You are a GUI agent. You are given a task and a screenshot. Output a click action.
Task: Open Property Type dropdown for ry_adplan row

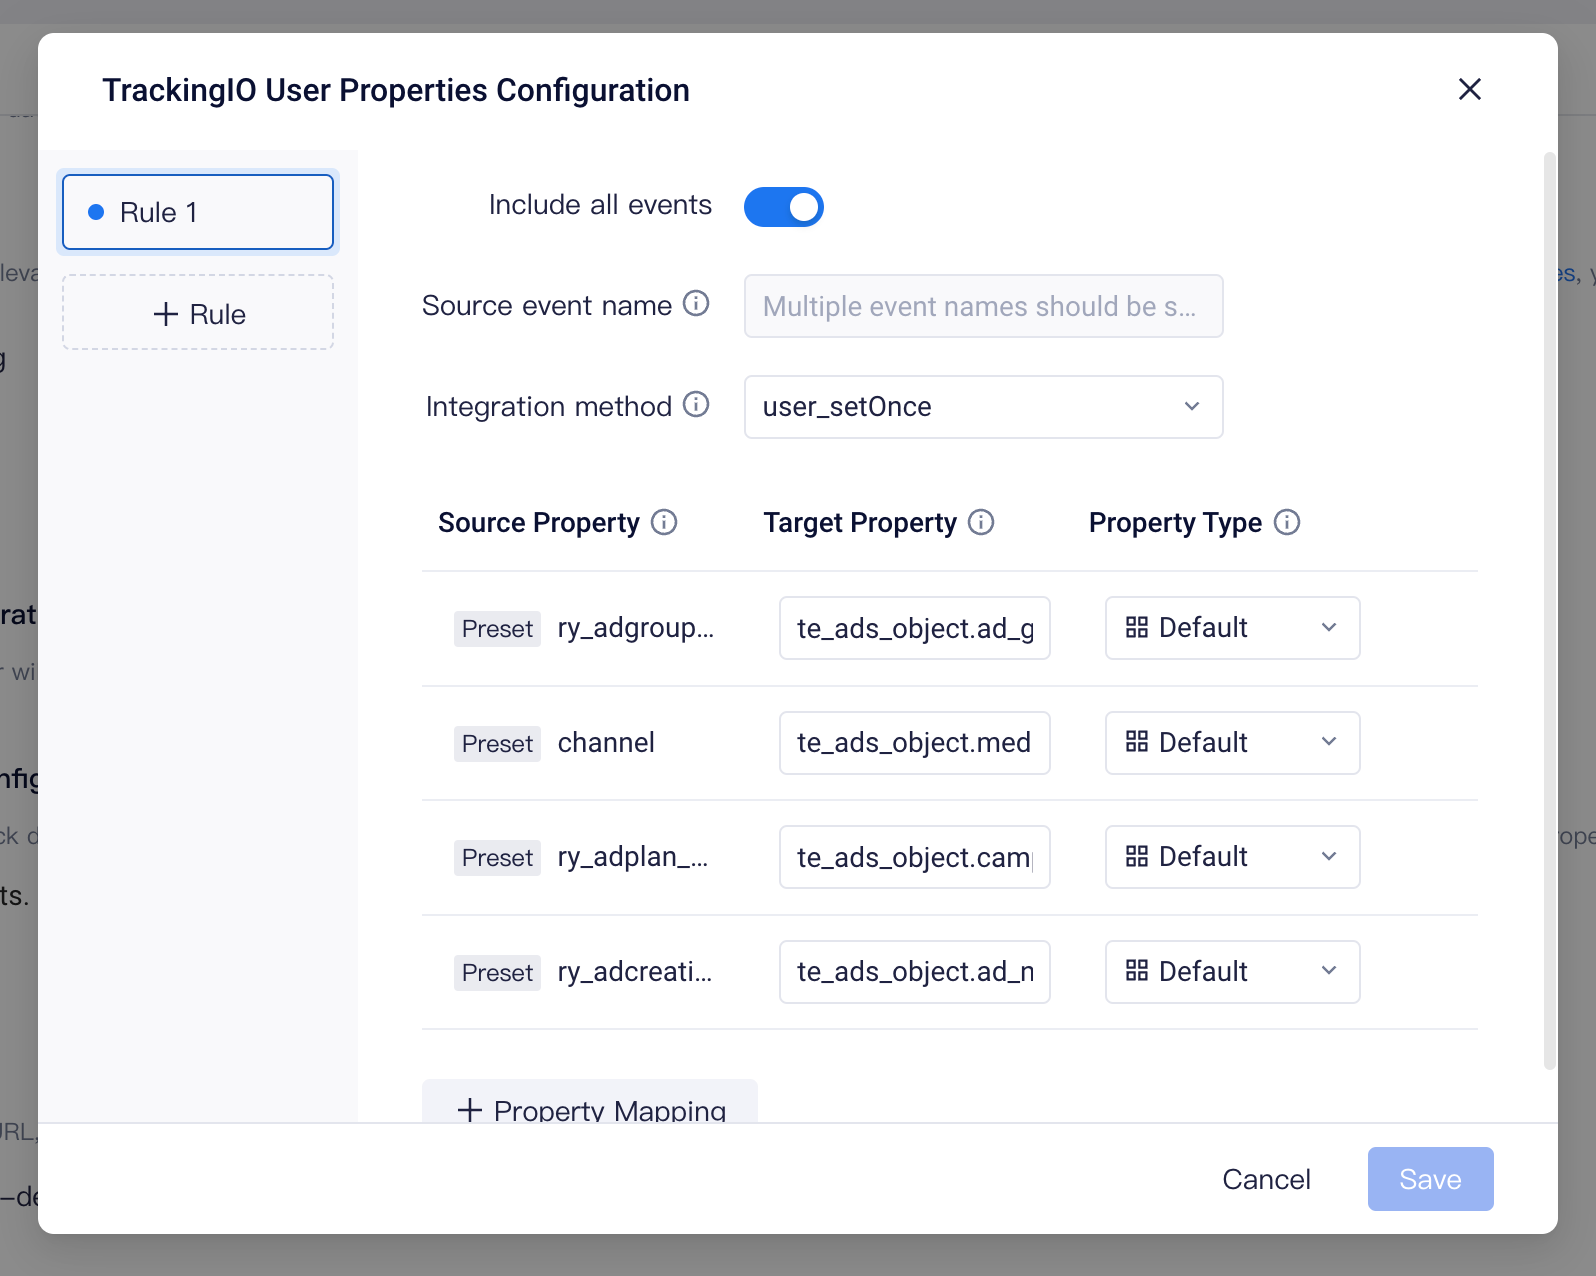[x=1232, y=857]
